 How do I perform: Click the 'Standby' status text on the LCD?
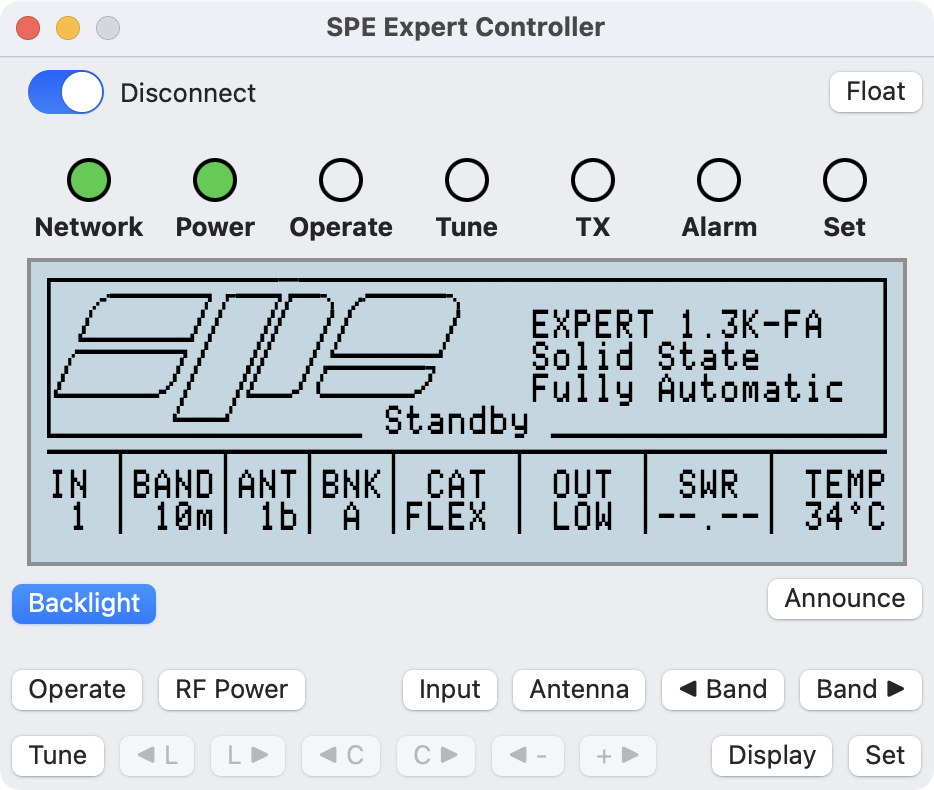456,421
